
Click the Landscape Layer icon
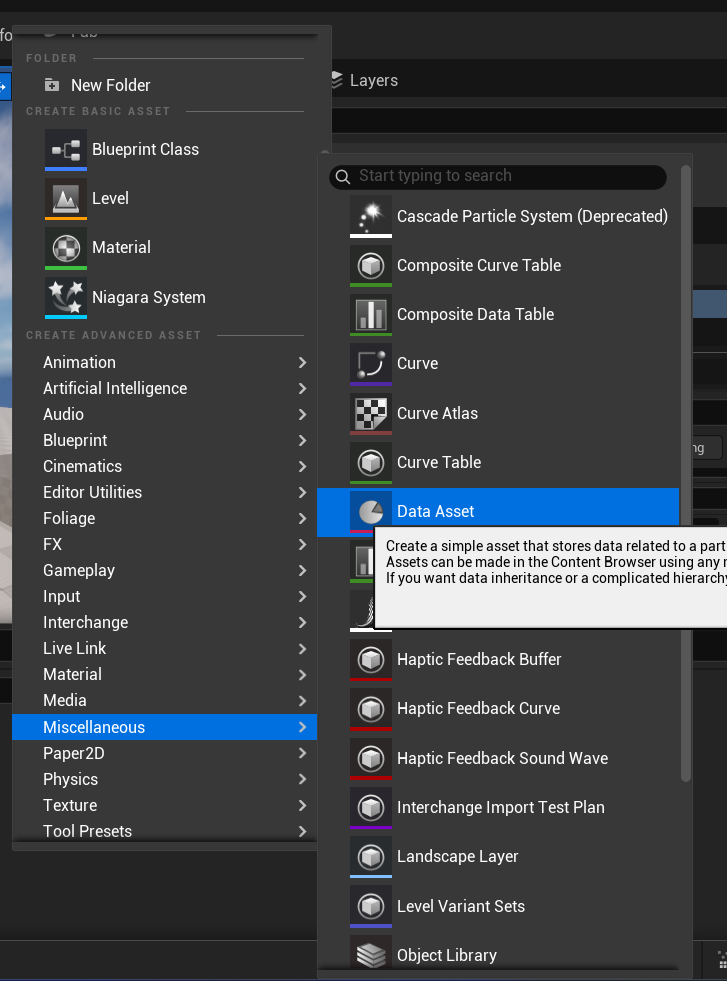pos(371,856)
